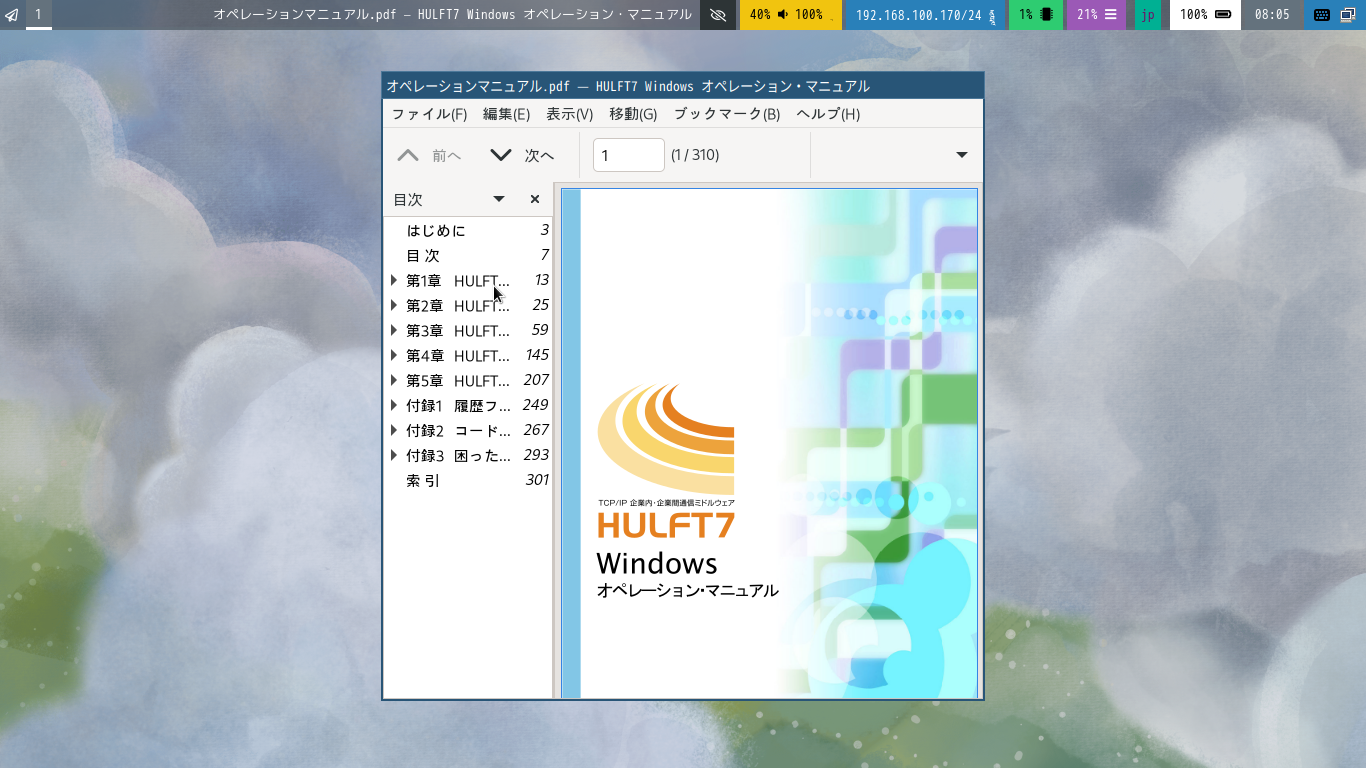Select 付録1 履歴フ outline row
This screenshot has height=768, width=1366.
pyautogui.click(x=468, y=405)
